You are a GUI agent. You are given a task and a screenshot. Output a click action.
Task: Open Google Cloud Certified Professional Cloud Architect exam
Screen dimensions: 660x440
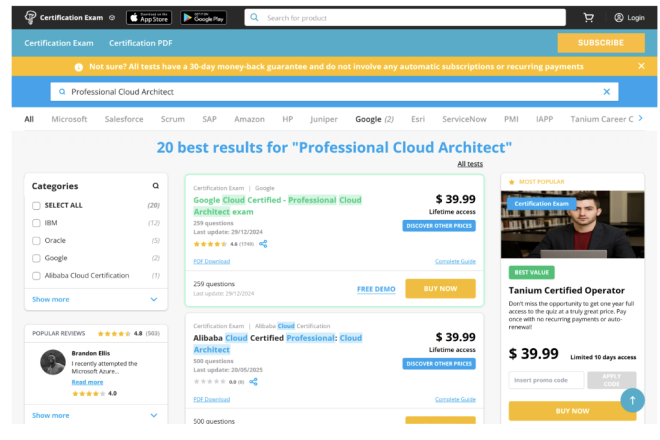pos(277,205)
